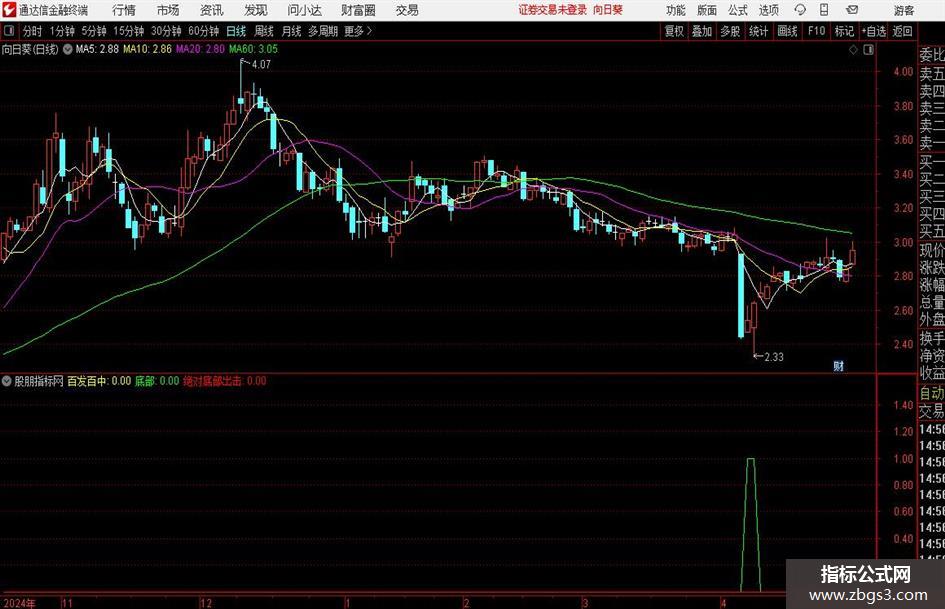
Task: Open the 公式 menu
Action: coord(738,10)
